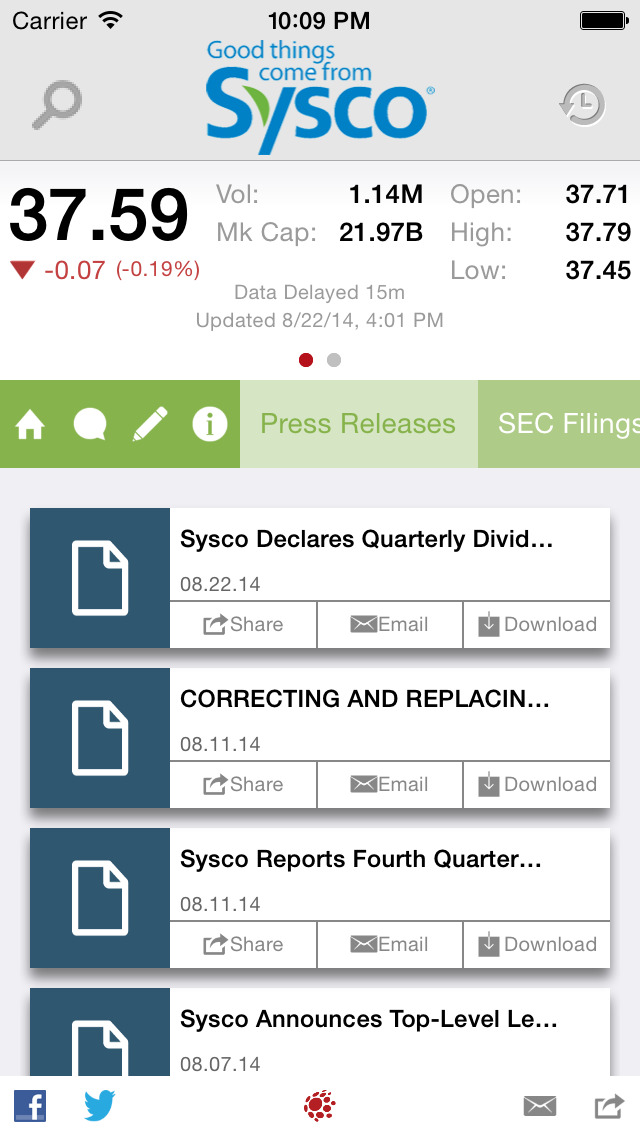Tap the 37.59 stock price
The height and width of the screenshot is (1136, 640).
click(99, 214)
